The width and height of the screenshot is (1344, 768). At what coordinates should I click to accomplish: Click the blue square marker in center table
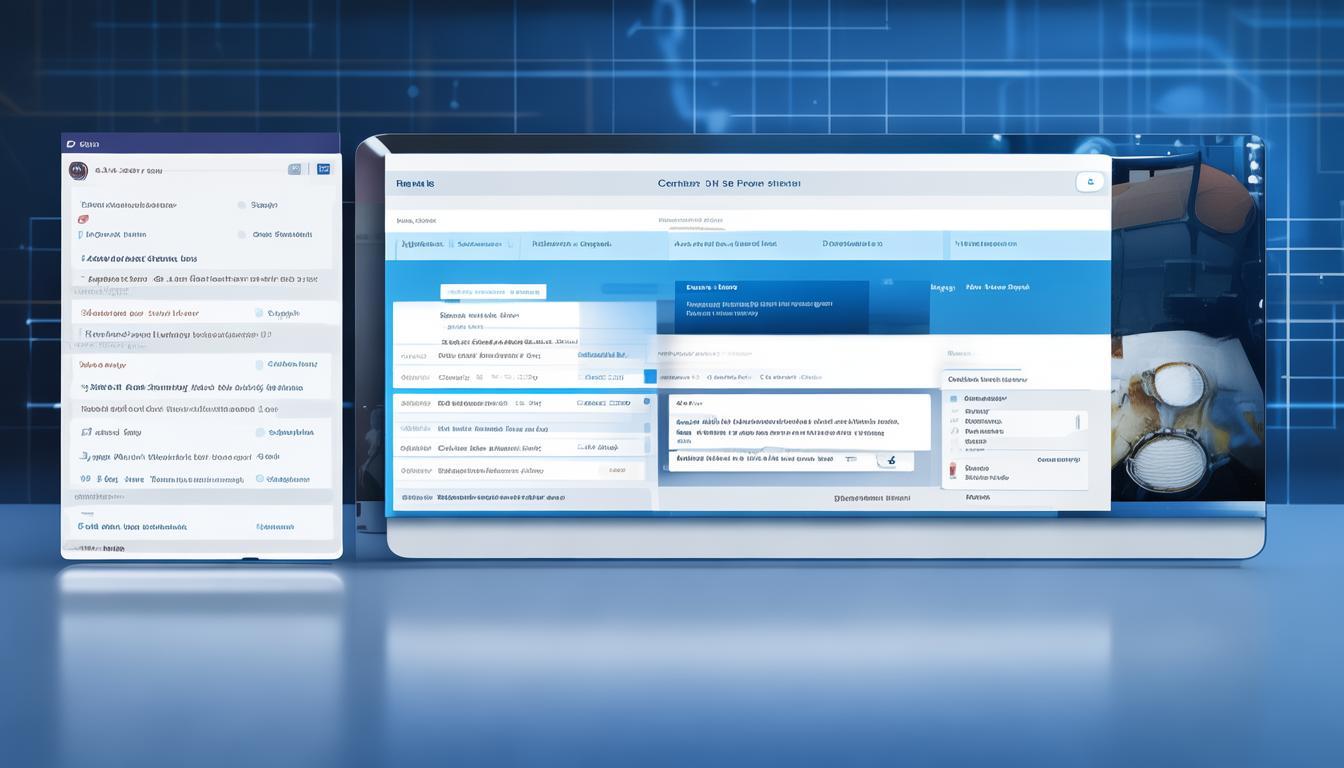(650, 377)
